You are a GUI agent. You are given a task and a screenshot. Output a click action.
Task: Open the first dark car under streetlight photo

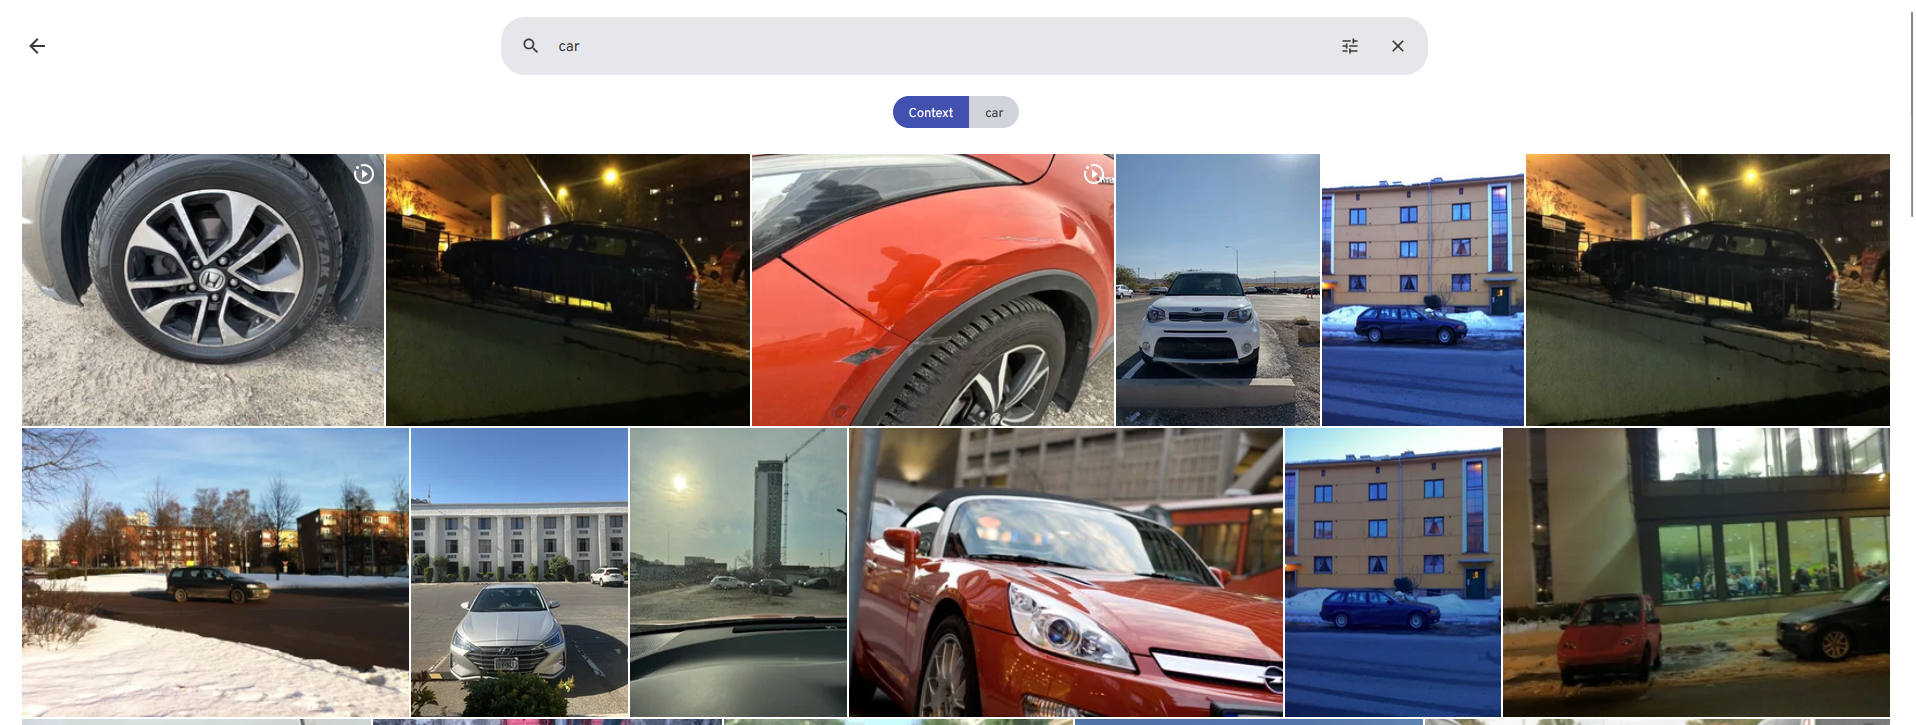click(x=567, y=290)
